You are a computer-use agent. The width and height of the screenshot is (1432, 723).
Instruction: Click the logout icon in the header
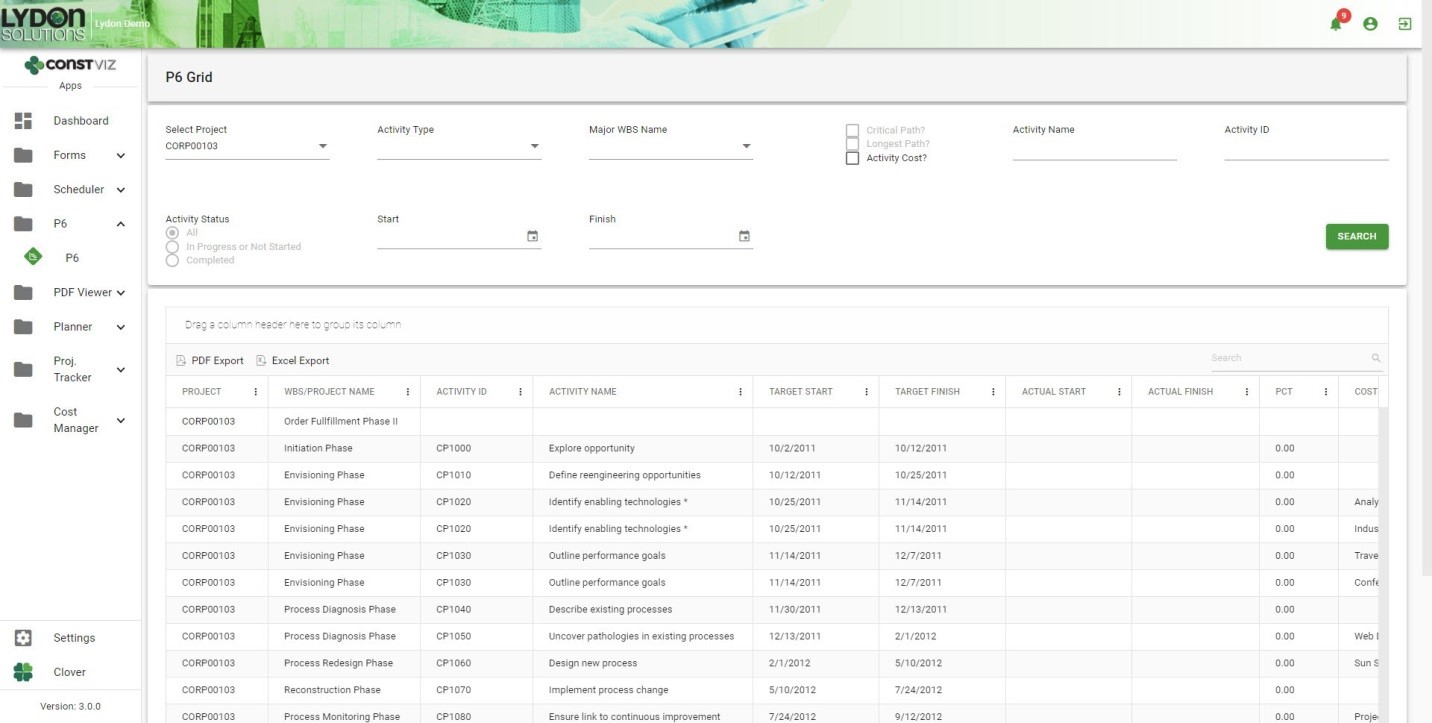tap(1404, 23)
